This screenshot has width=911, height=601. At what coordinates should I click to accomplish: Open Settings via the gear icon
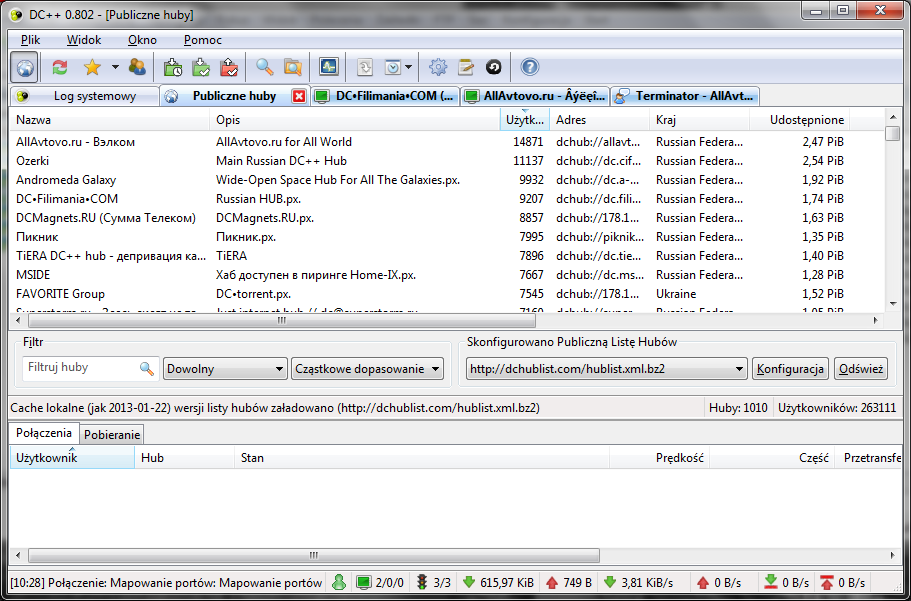point(437,67)
